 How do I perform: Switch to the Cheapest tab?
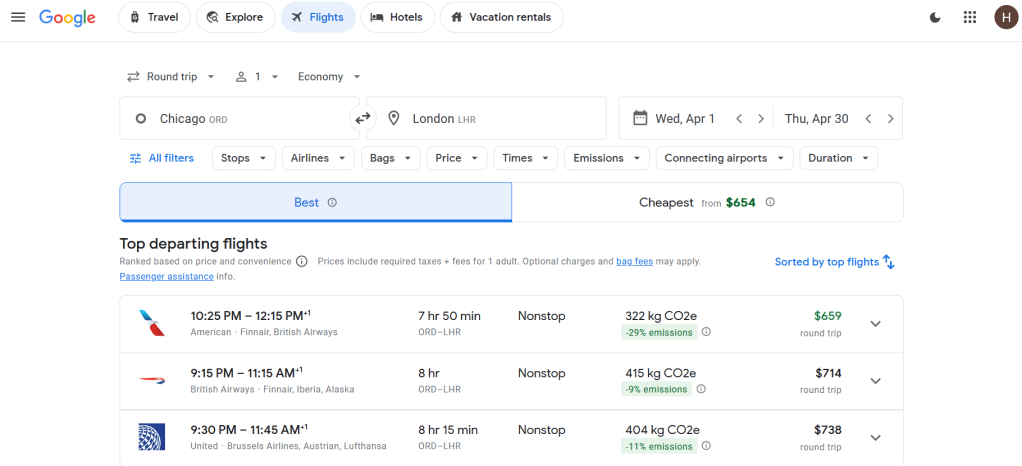pyautogui.click(x=707, y=202)
